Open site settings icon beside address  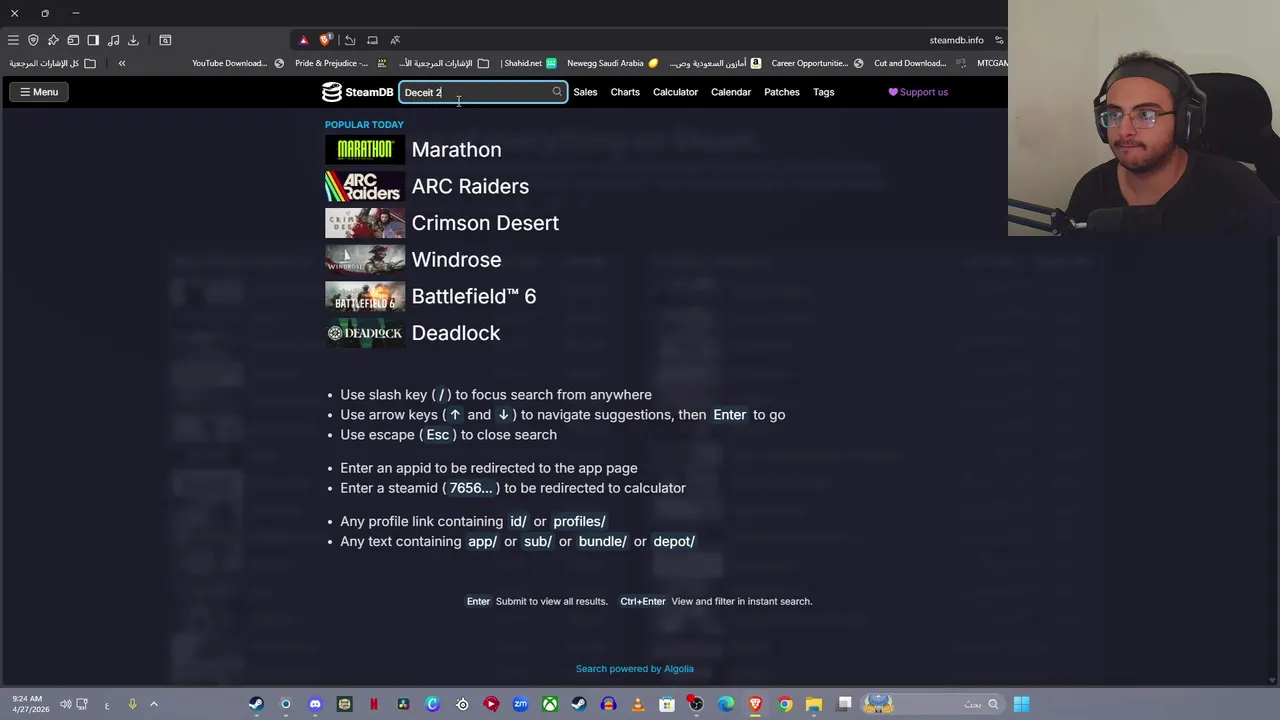coord(998,40)
